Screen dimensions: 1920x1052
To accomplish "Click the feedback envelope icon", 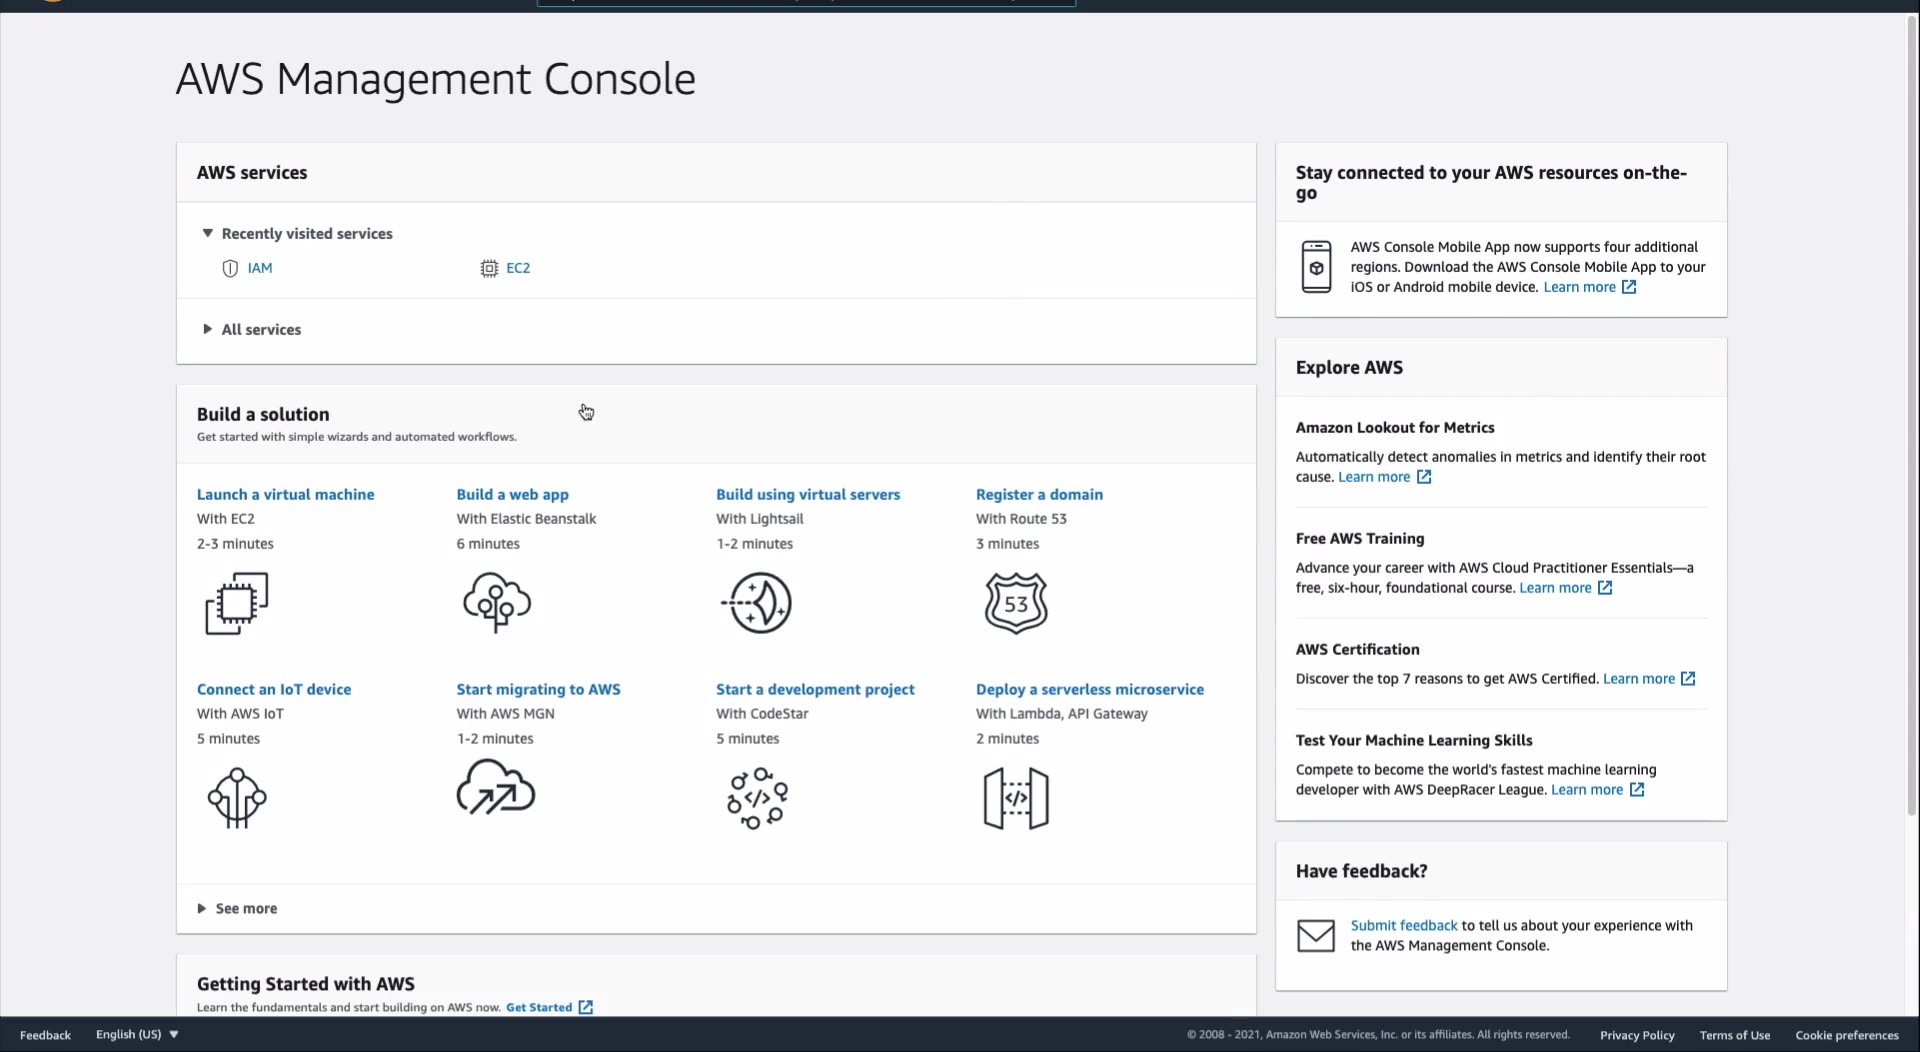I will 1316,936.
